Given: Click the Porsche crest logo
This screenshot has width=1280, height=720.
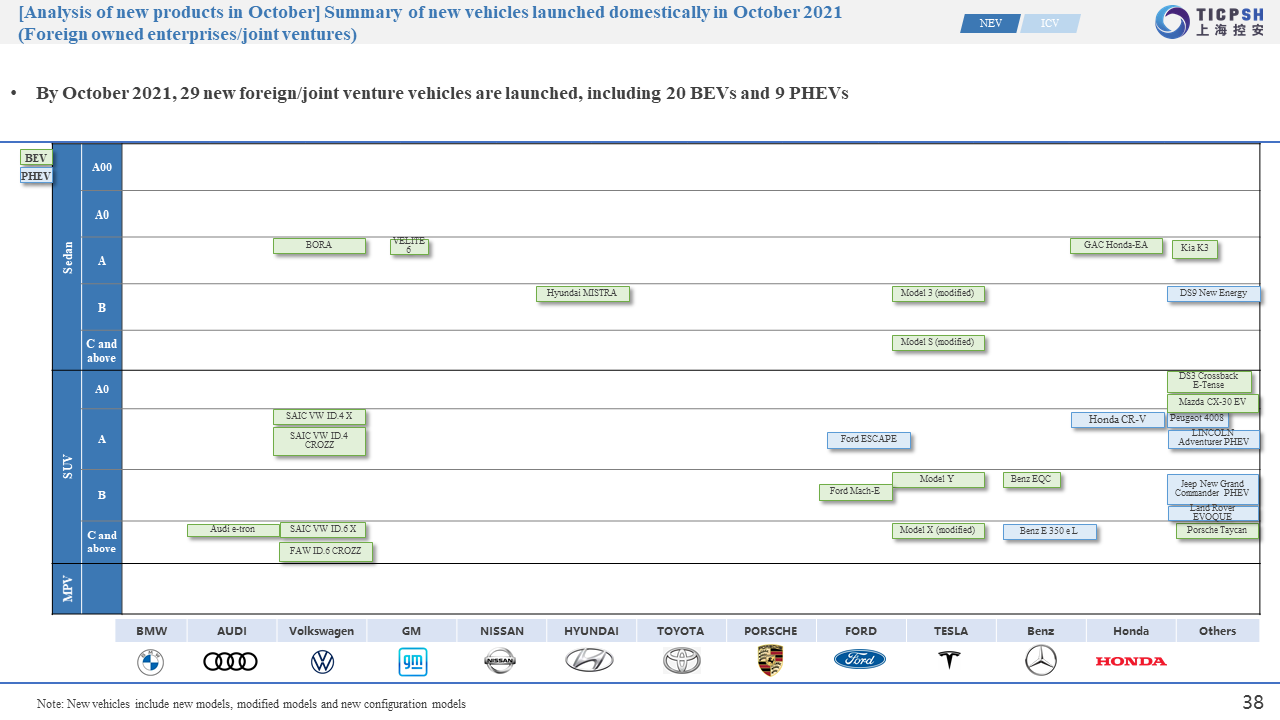Looking at the screenshot, I should pyautogui.click(x=770, y=660).
